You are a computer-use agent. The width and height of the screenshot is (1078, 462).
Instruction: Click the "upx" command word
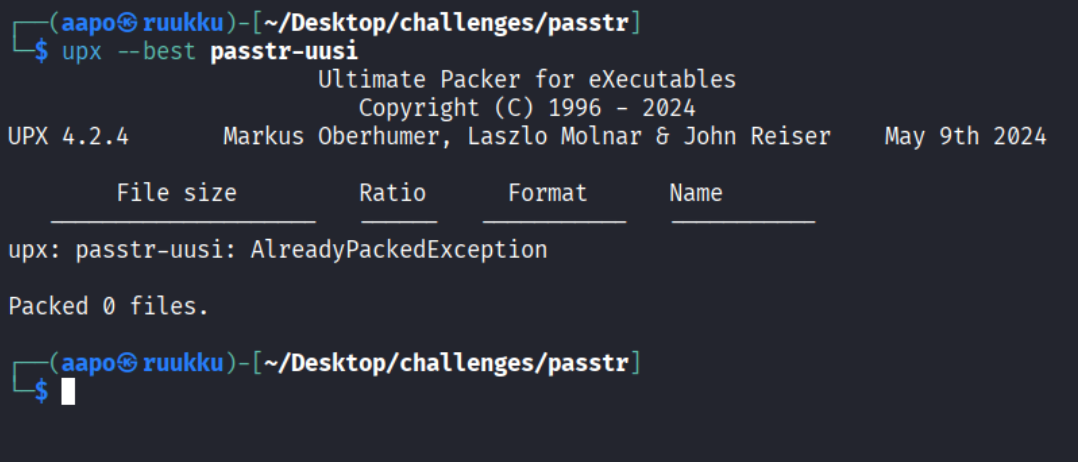pyautogui.click(x=82, y=52)
